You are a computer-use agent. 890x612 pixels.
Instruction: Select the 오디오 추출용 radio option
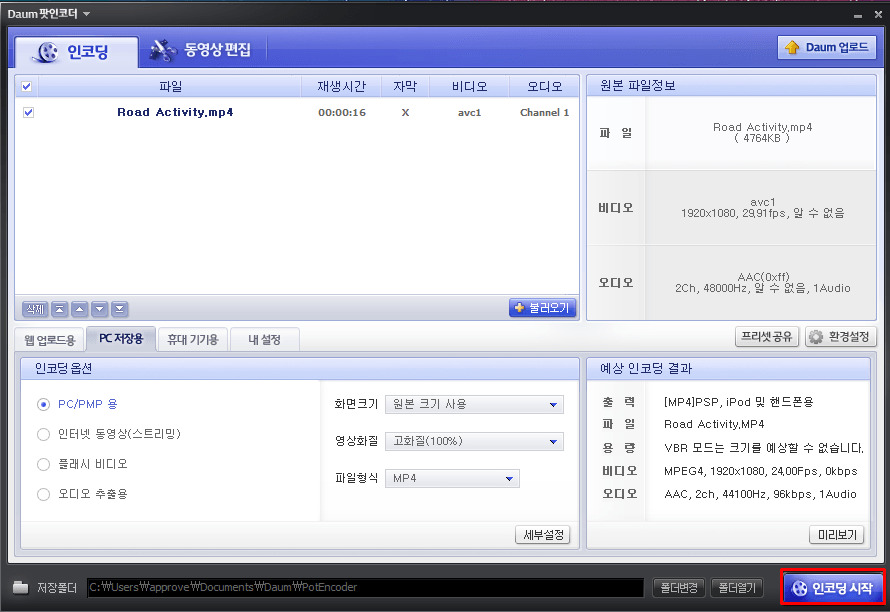[43, 494]
